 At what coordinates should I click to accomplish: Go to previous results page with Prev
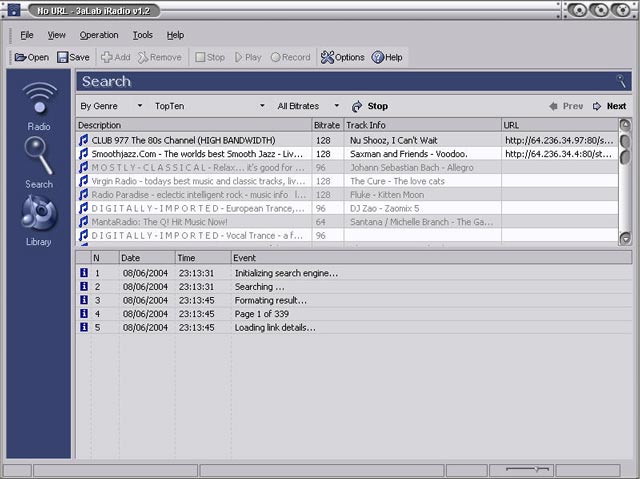(x=566, y=106)
